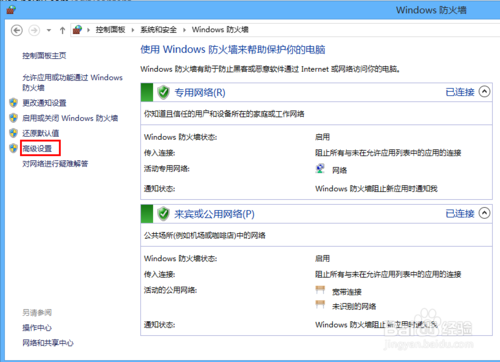Expand the arrow after 控制面板 breadcrumb
The image size is (500, 362).
click(133, 30)
